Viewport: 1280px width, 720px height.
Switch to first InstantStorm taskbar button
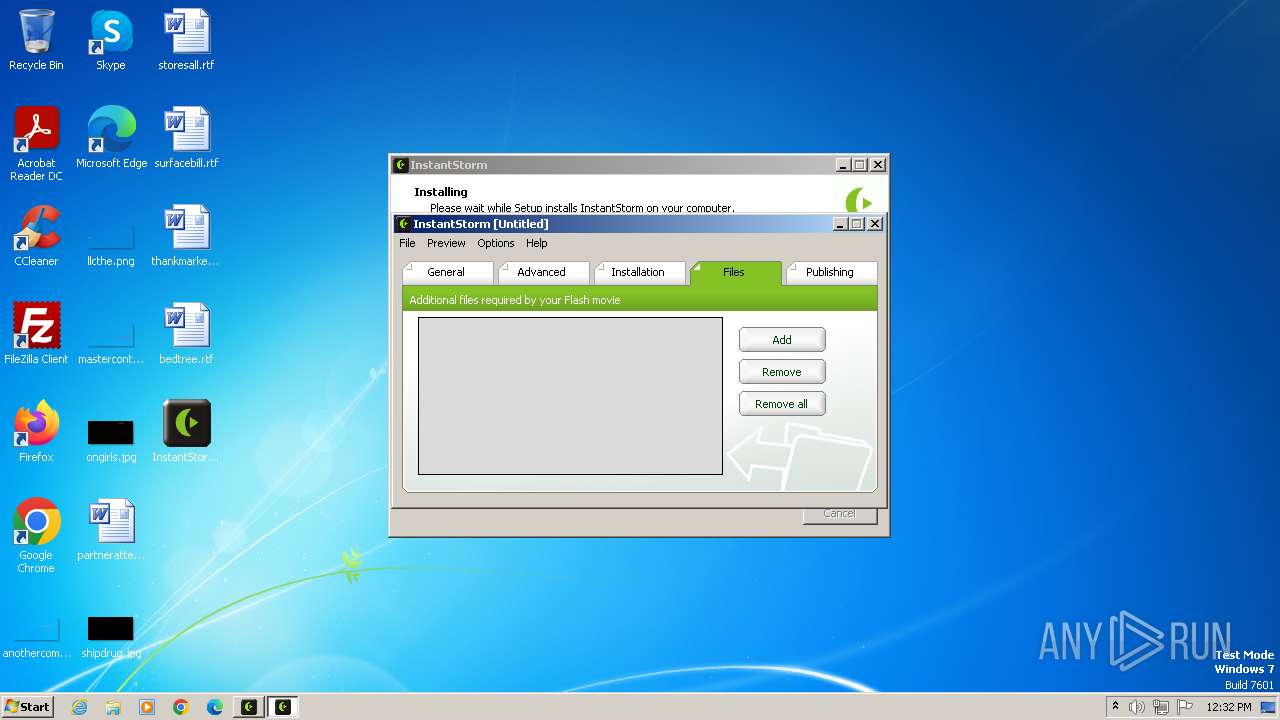(x=249, y=707)
